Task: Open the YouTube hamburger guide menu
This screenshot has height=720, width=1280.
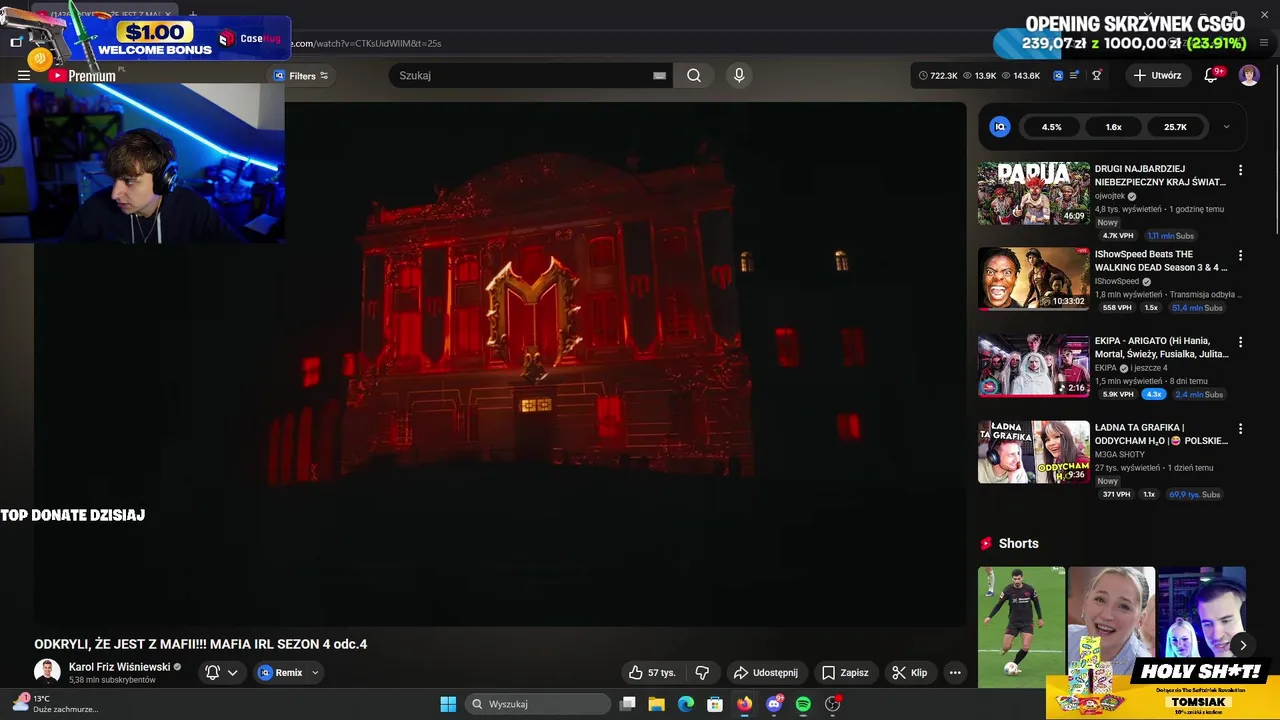Action: [x=24, y=75]
